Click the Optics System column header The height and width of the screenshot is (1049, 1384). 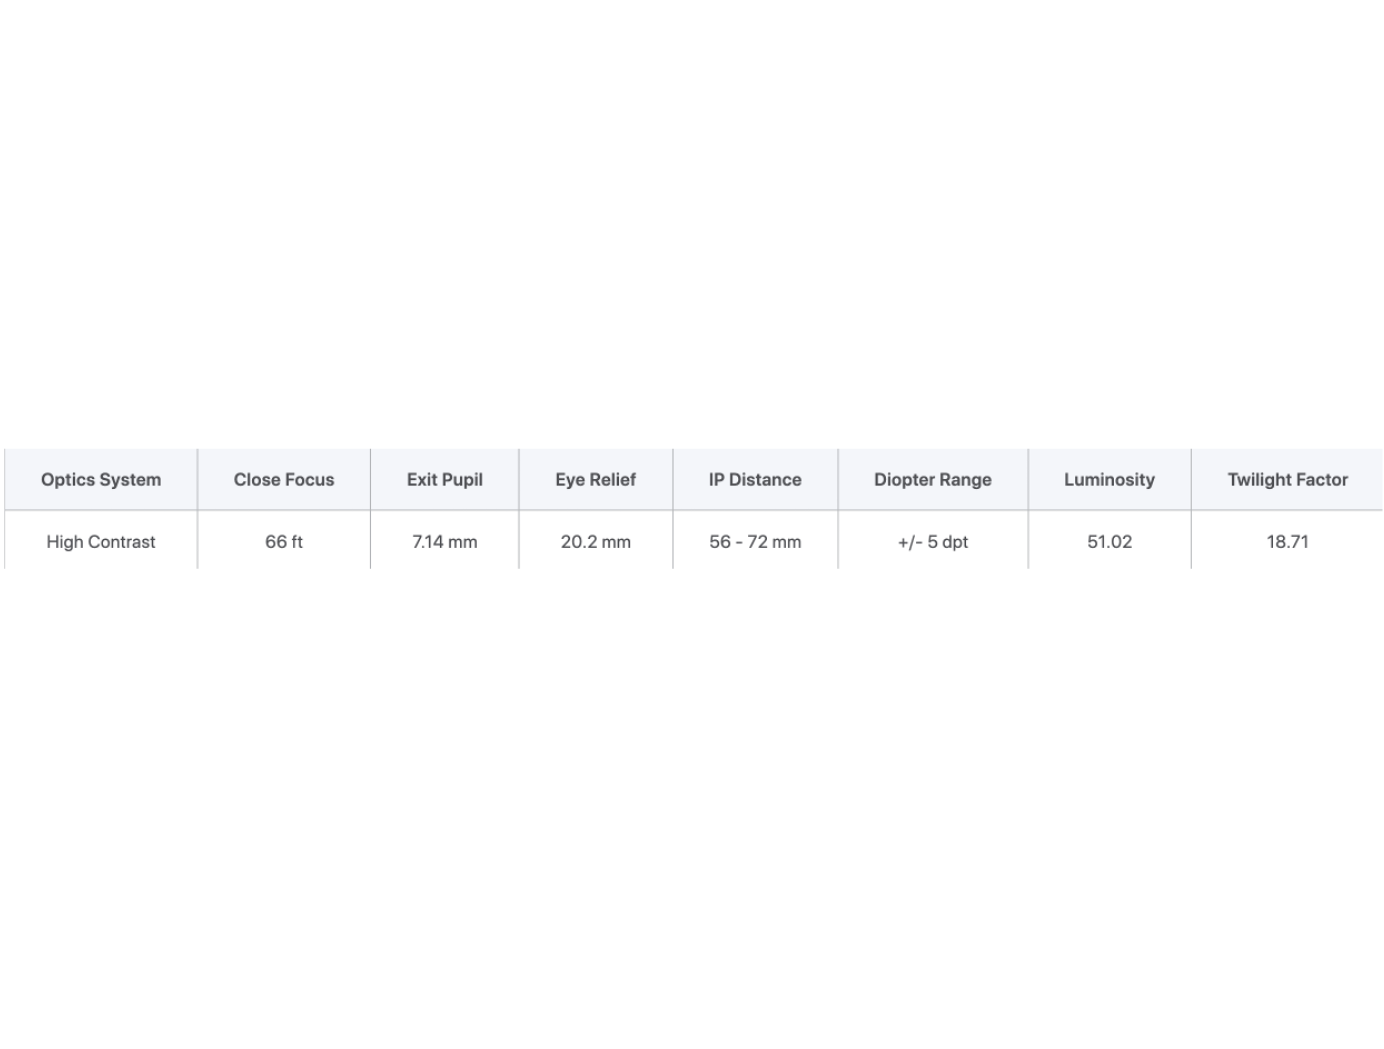tap(101, 480)
